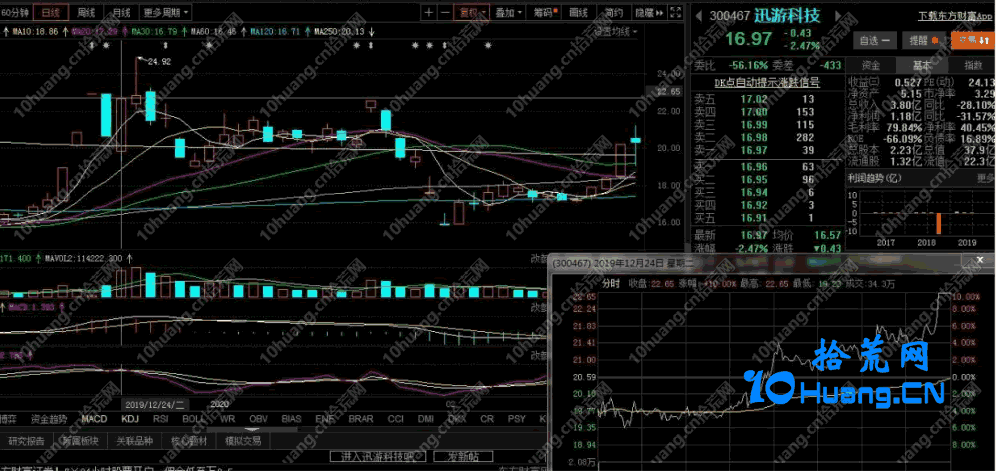Close the 分时 popup window

click(x=981, y=259)
